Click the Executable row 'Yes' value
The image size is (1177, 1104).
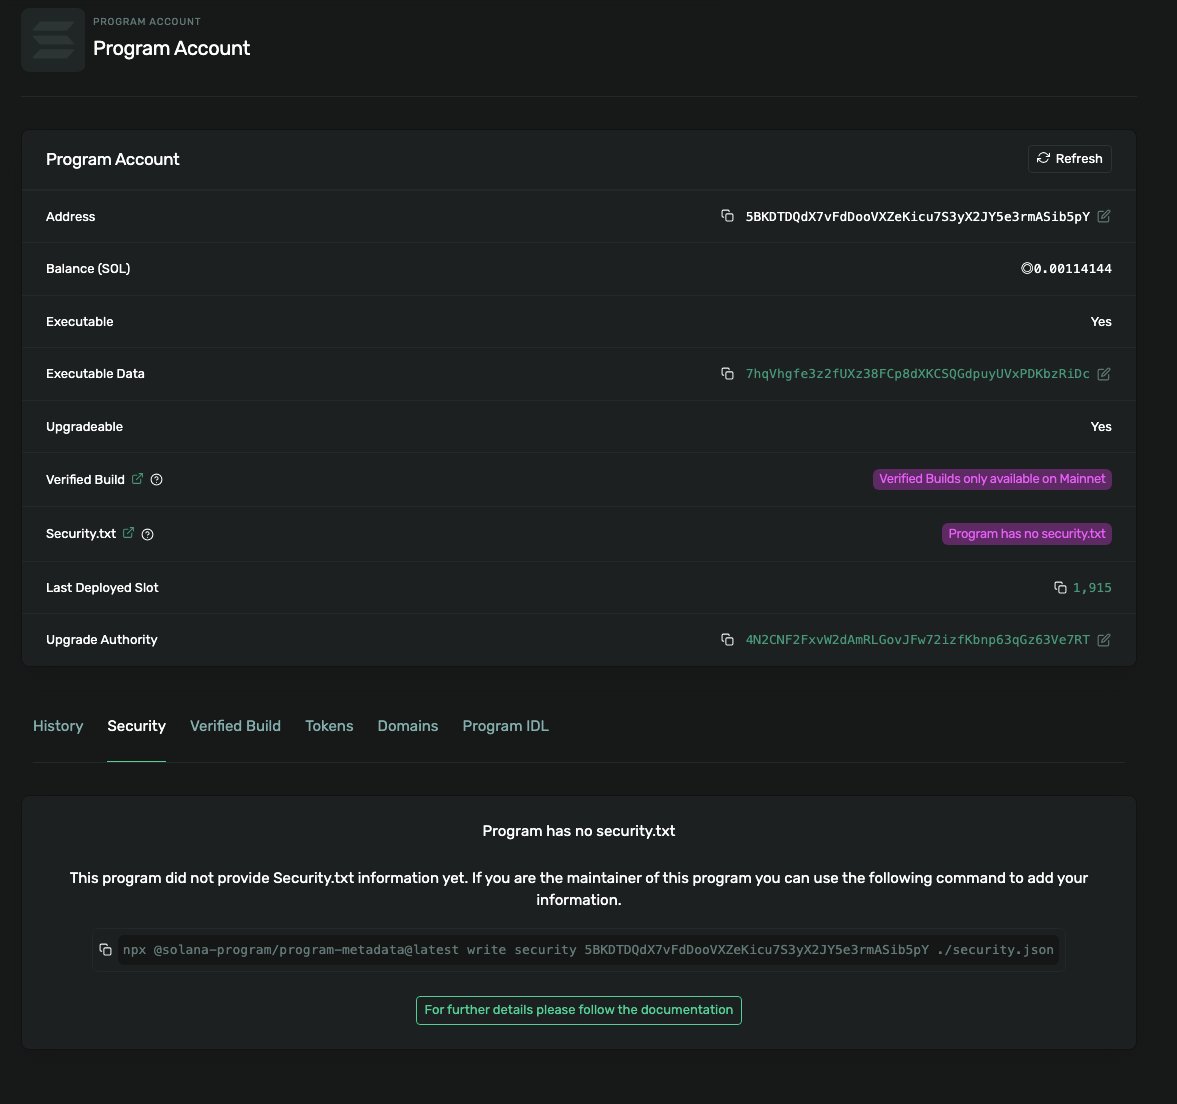1100,321
